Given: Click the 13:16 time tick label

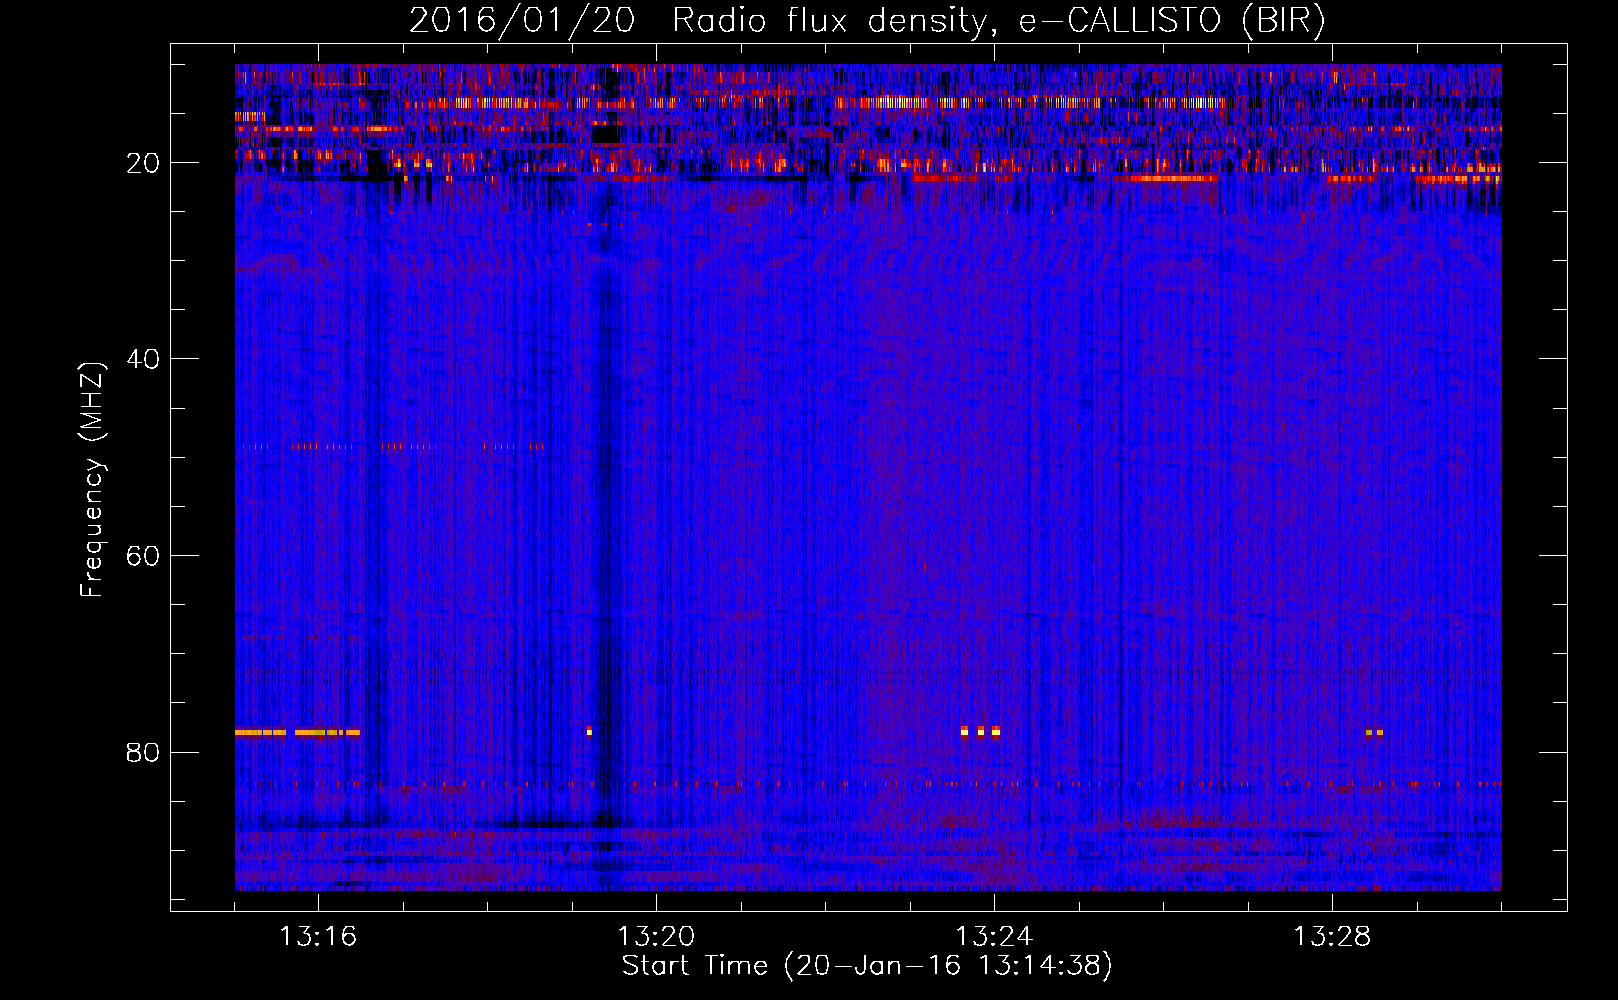Looking at the screenshot, I should [x=318, y=937].
